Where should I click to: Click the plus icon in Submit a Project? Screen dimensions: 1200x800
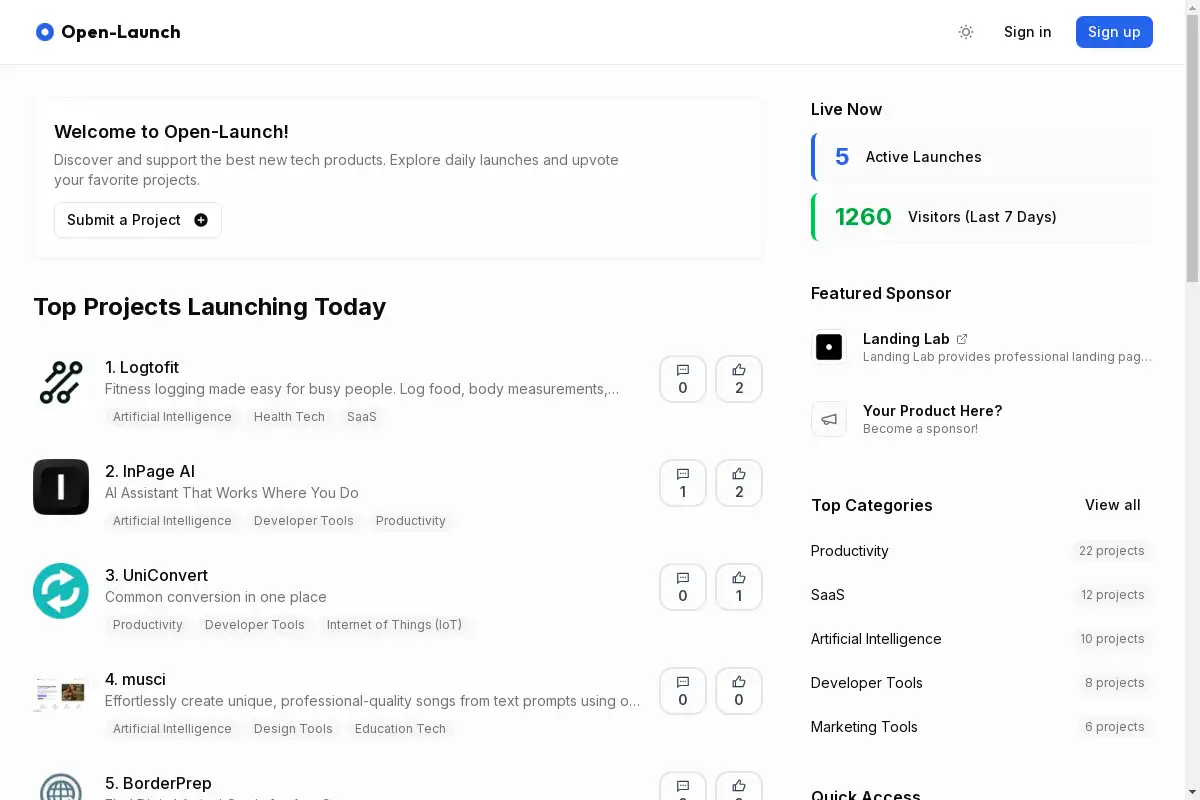201,220
